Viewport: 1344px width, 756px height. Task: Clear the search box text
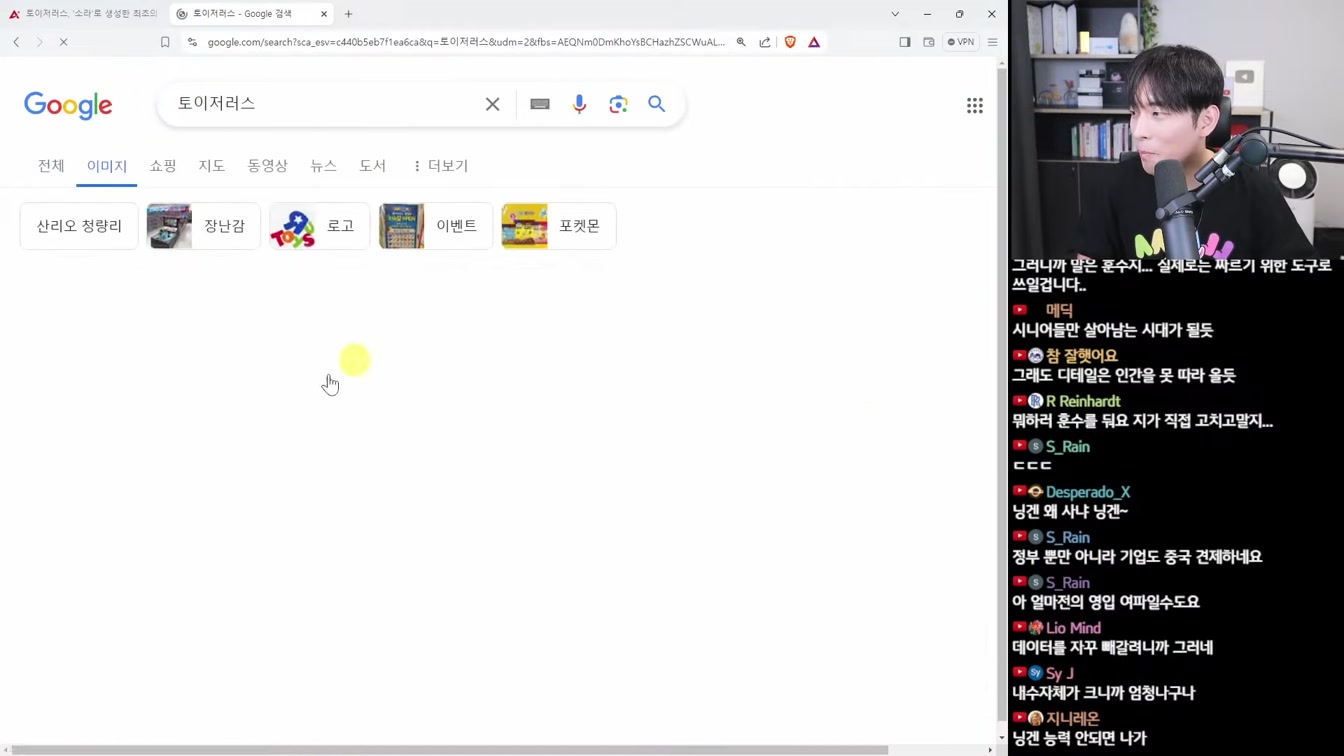click(x=492, y=104)
